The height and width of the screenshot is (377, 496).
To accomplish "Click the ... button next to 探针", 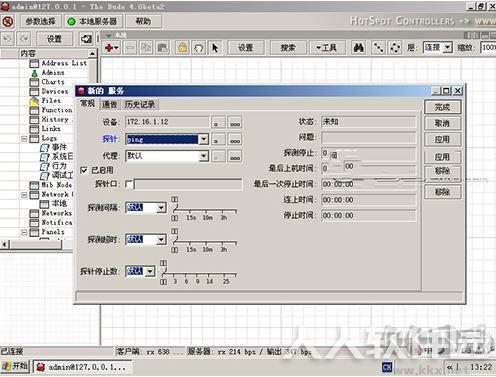I will 235,139.
